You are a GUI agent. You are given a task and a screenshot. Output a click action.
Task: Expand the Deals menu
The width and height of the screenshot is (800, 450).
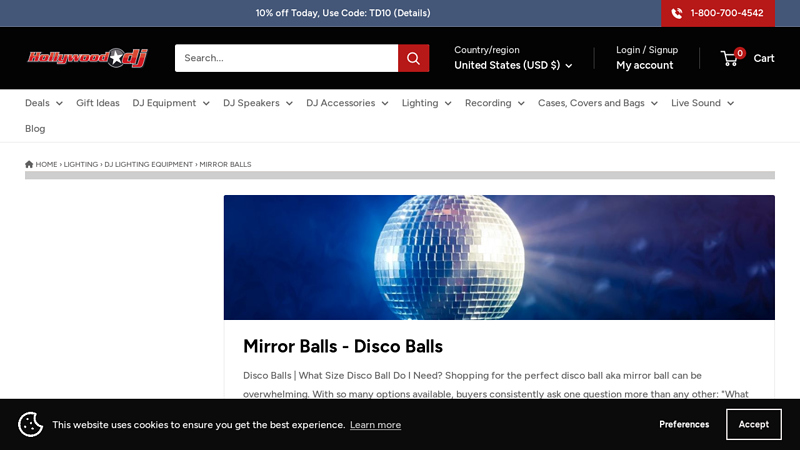point(44,103)
